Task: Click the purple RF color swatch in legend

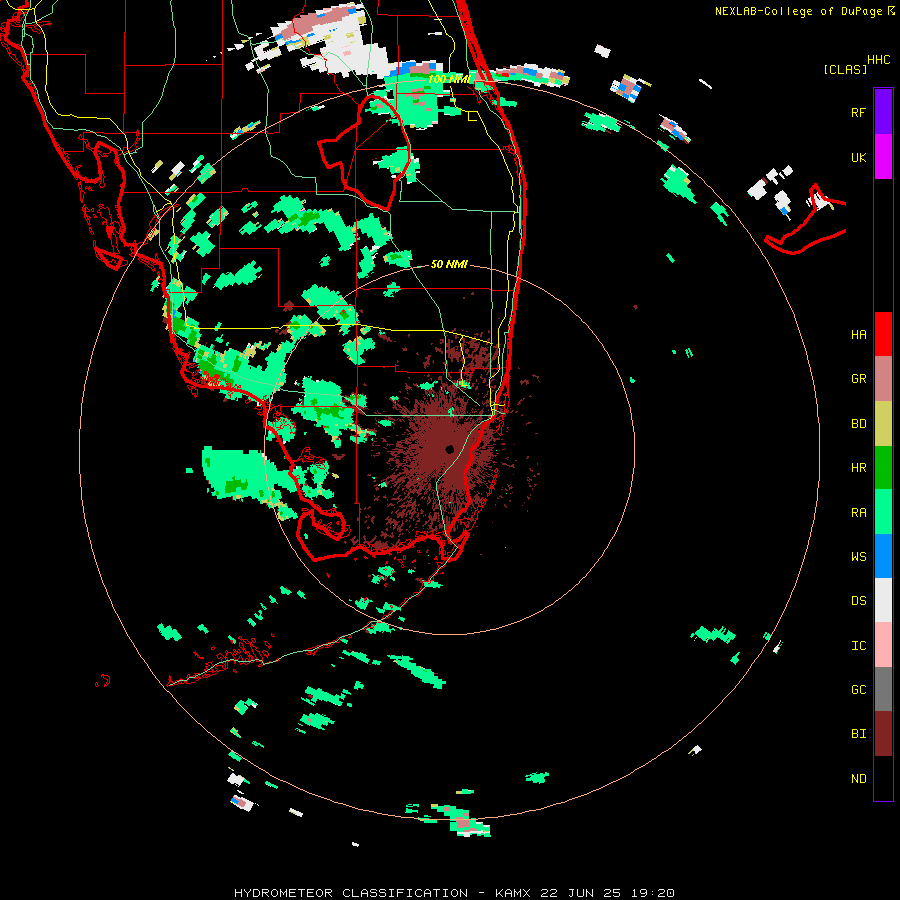Action: click(883, 112)
